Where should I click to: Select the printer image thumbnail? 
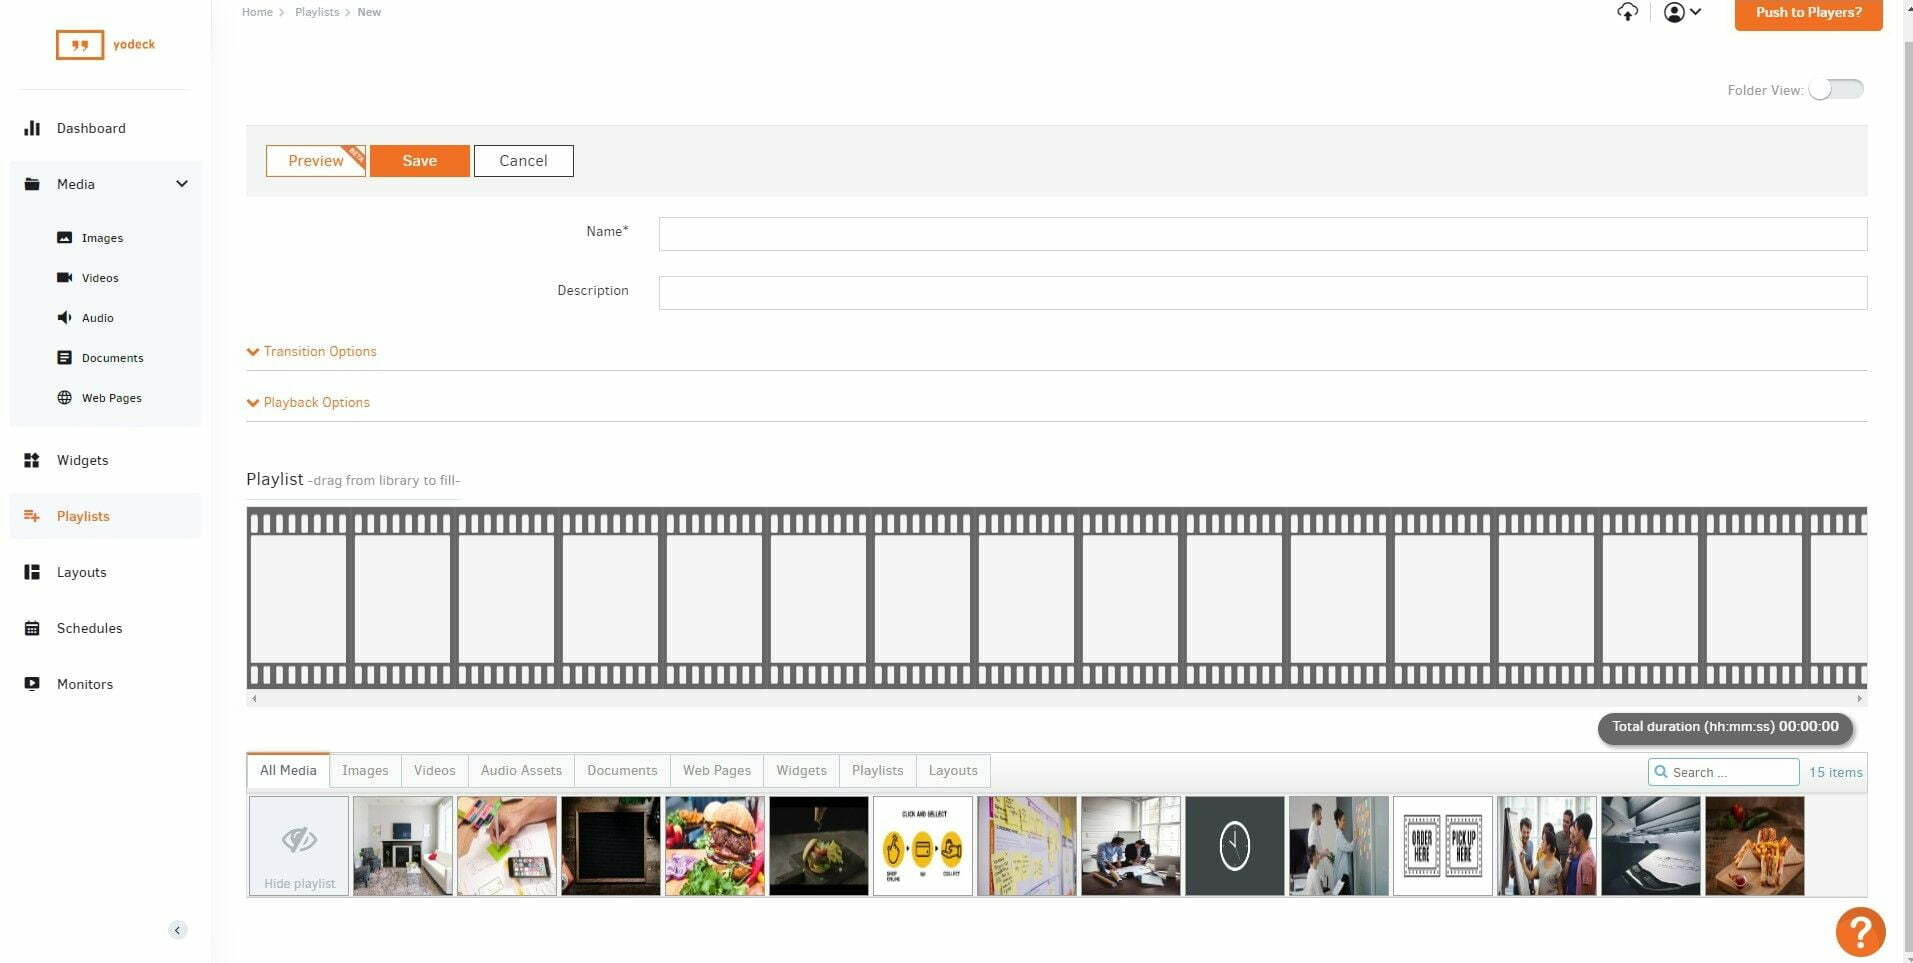click(x=1651, y=846)
